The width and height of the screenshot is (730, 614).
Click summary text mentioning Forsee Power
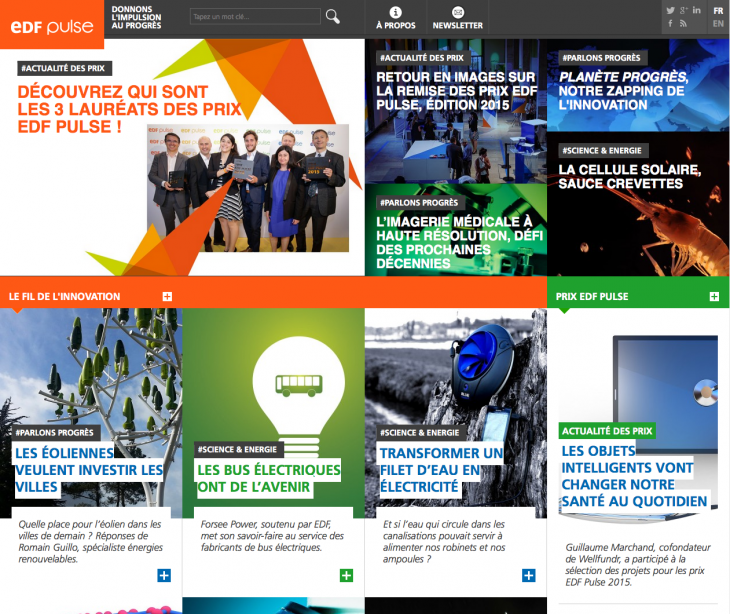272,536
